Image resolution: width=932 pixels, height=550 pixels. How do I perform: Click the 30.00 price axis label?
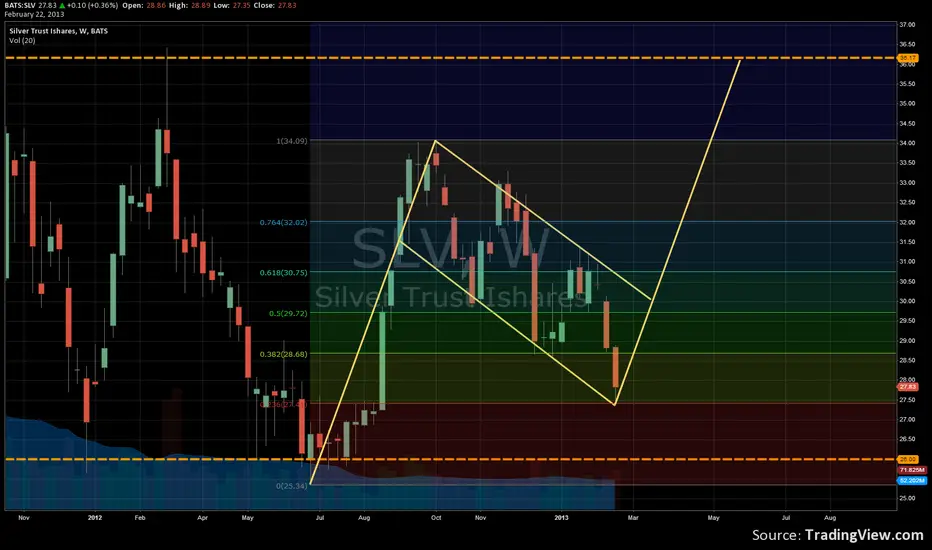tap(907, 301)
